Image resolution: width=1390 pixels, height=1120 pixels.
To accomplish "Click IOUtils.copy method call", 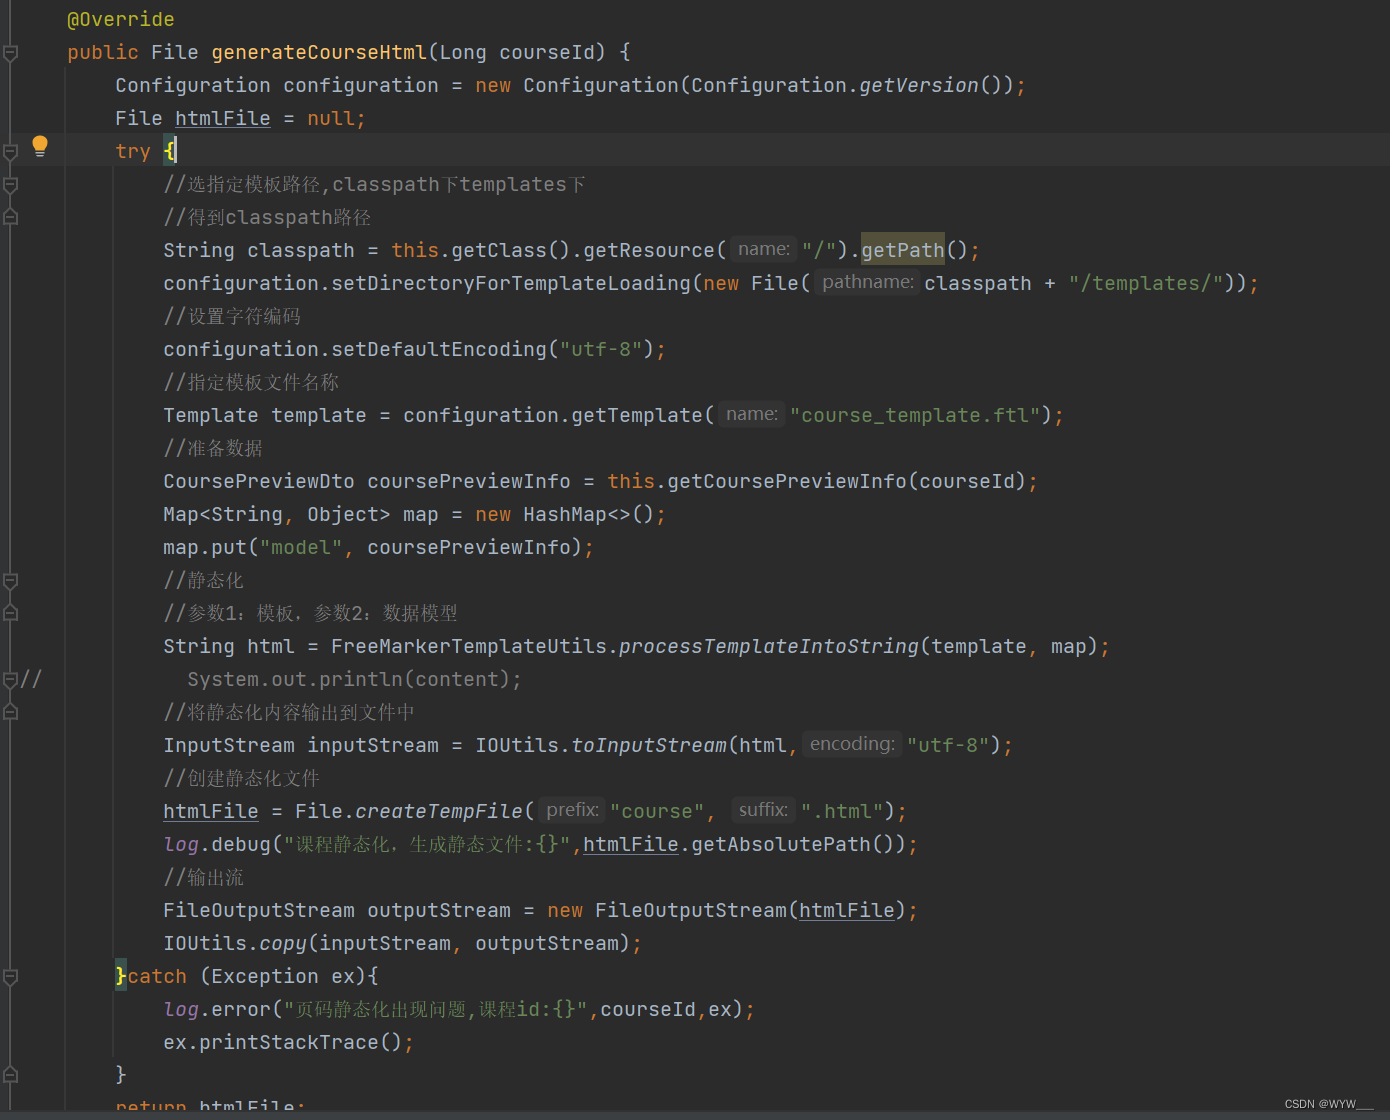I will coord(235,943).
